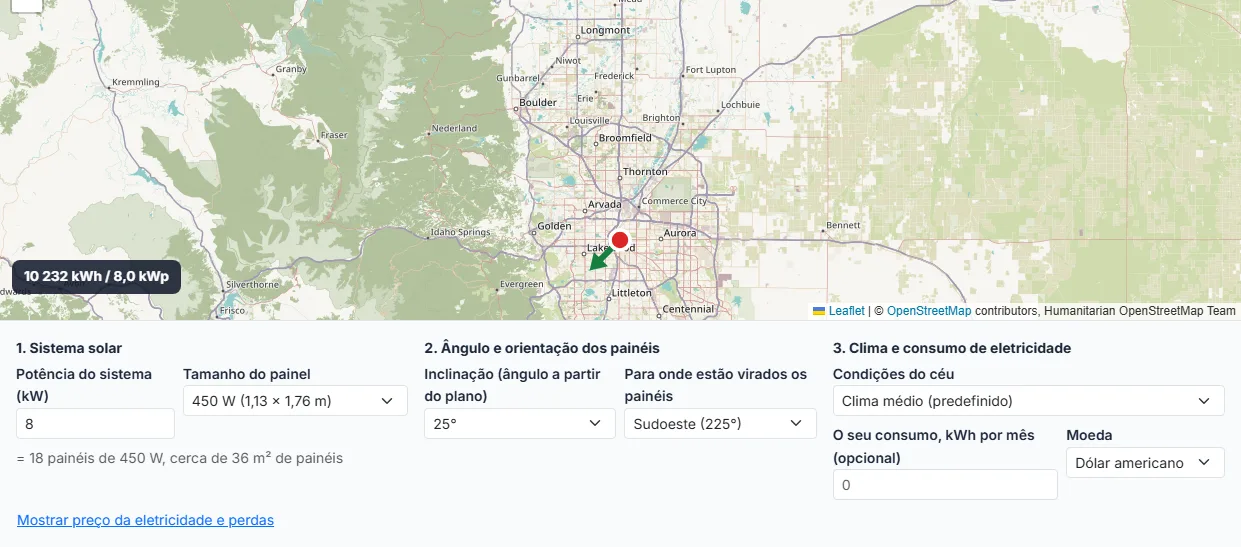Open Mostrar preço da eletricidade e perdas link
1241x547 pixels.
pos(145,520)
